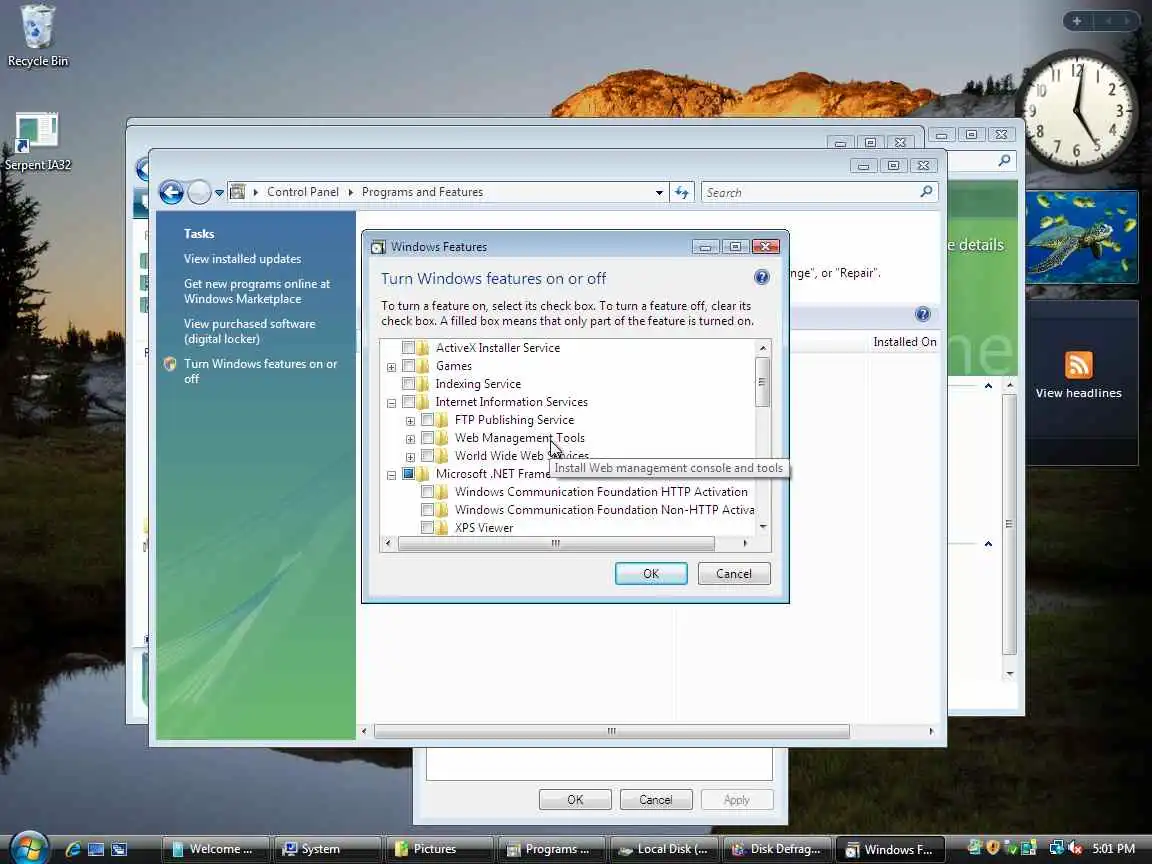The height and width of the screenshot is (864, 1152).
Task: Check the Games feature checkbox
Action: click(408, 366)
